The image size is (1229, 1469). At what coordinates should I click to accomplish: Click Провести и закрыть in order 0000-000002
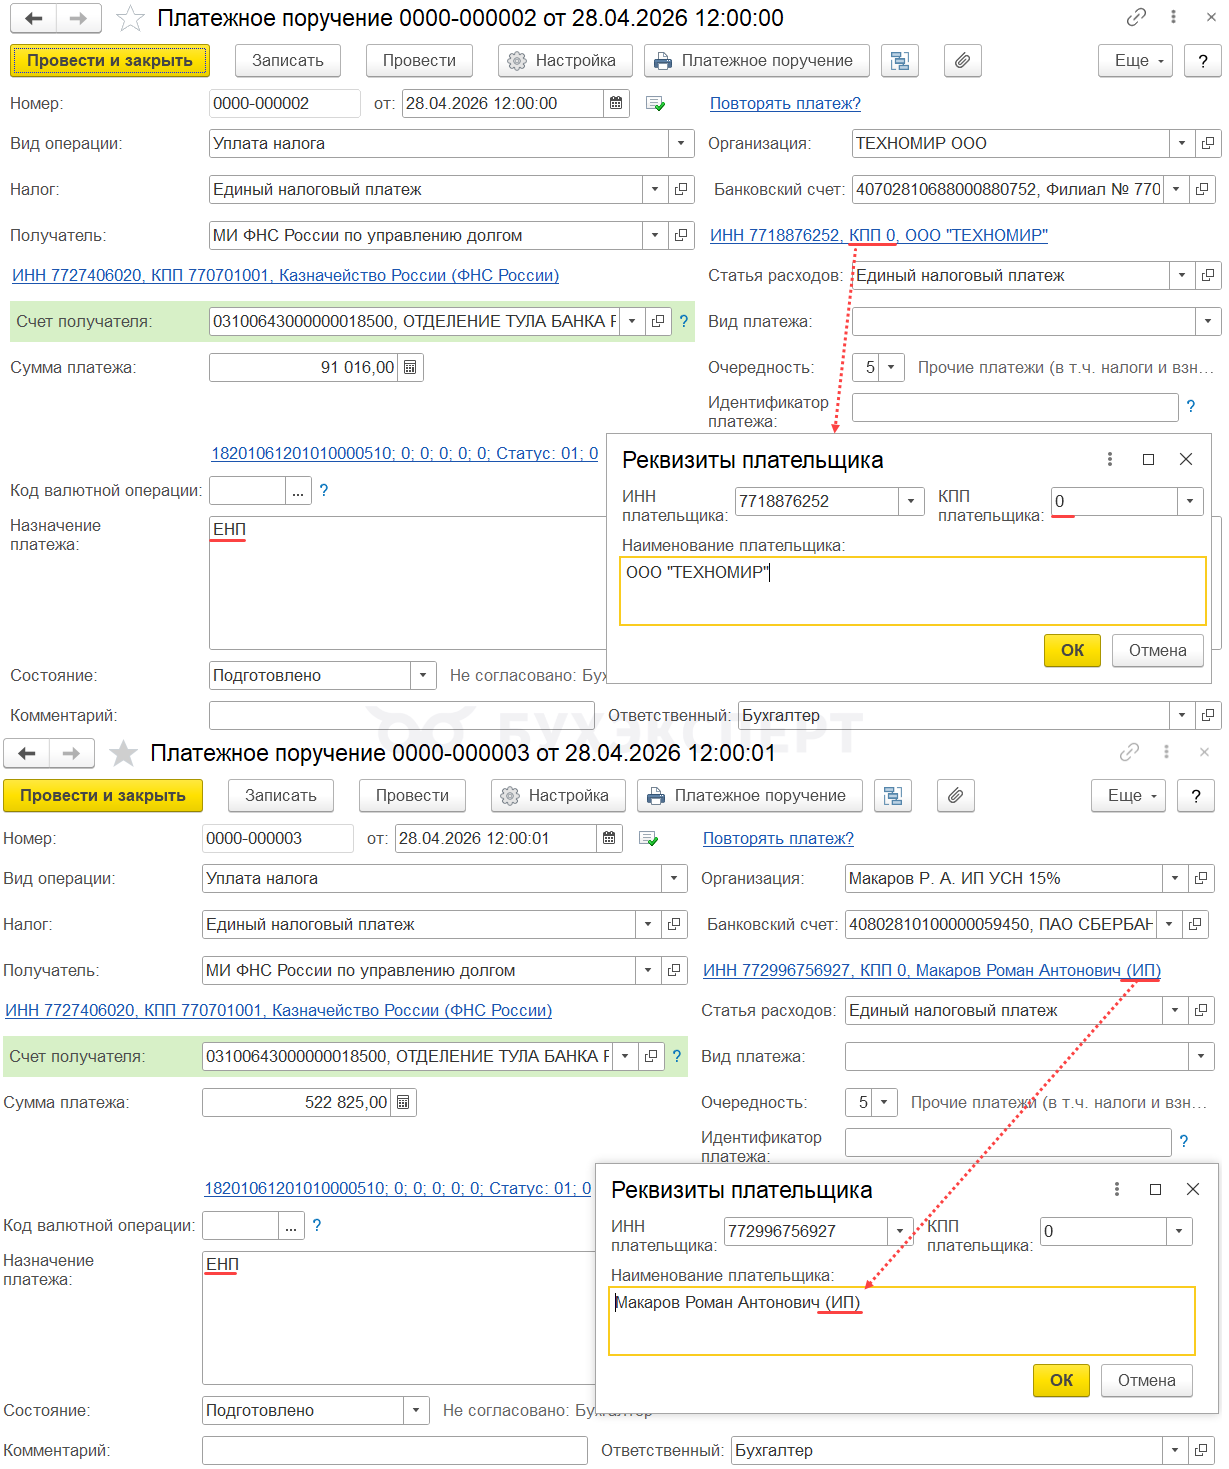coord(110,61)
